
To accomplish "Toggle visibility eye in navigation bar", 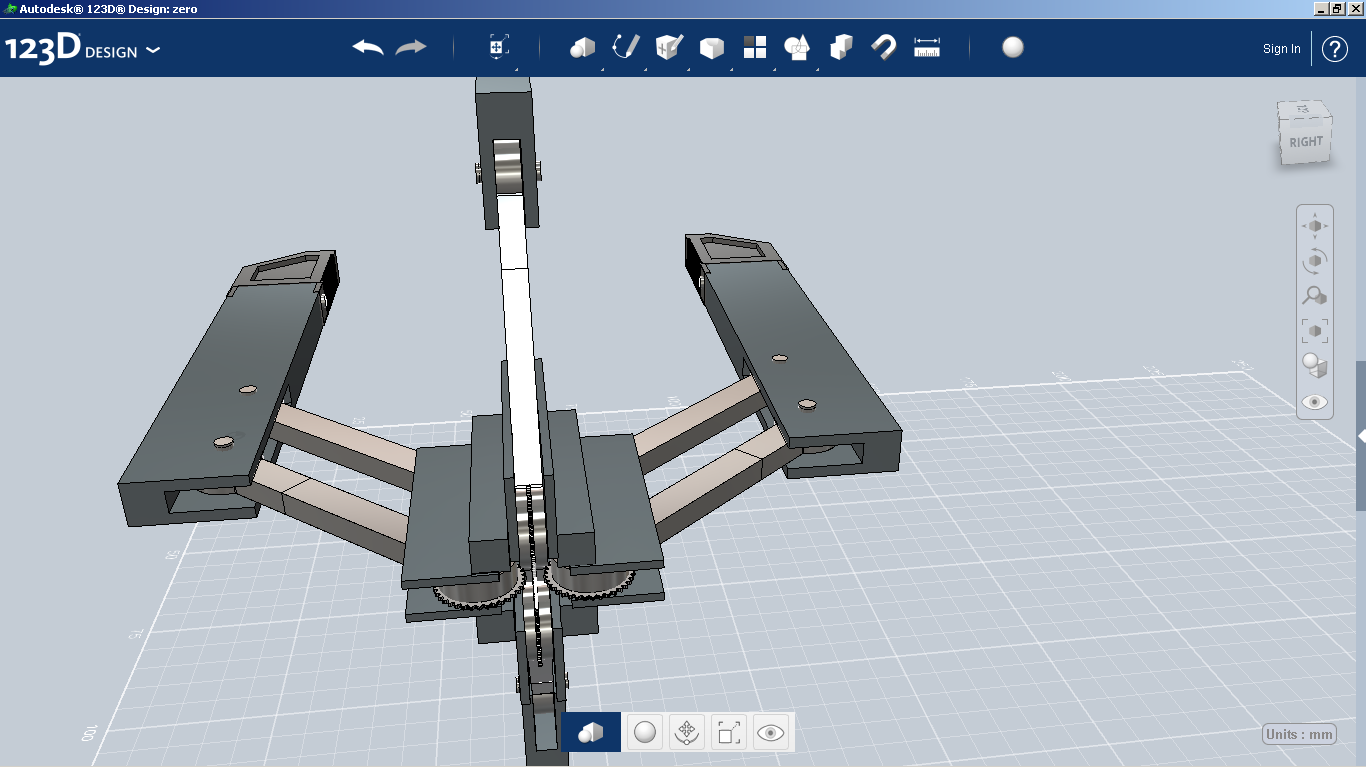I will [1315, 402].
